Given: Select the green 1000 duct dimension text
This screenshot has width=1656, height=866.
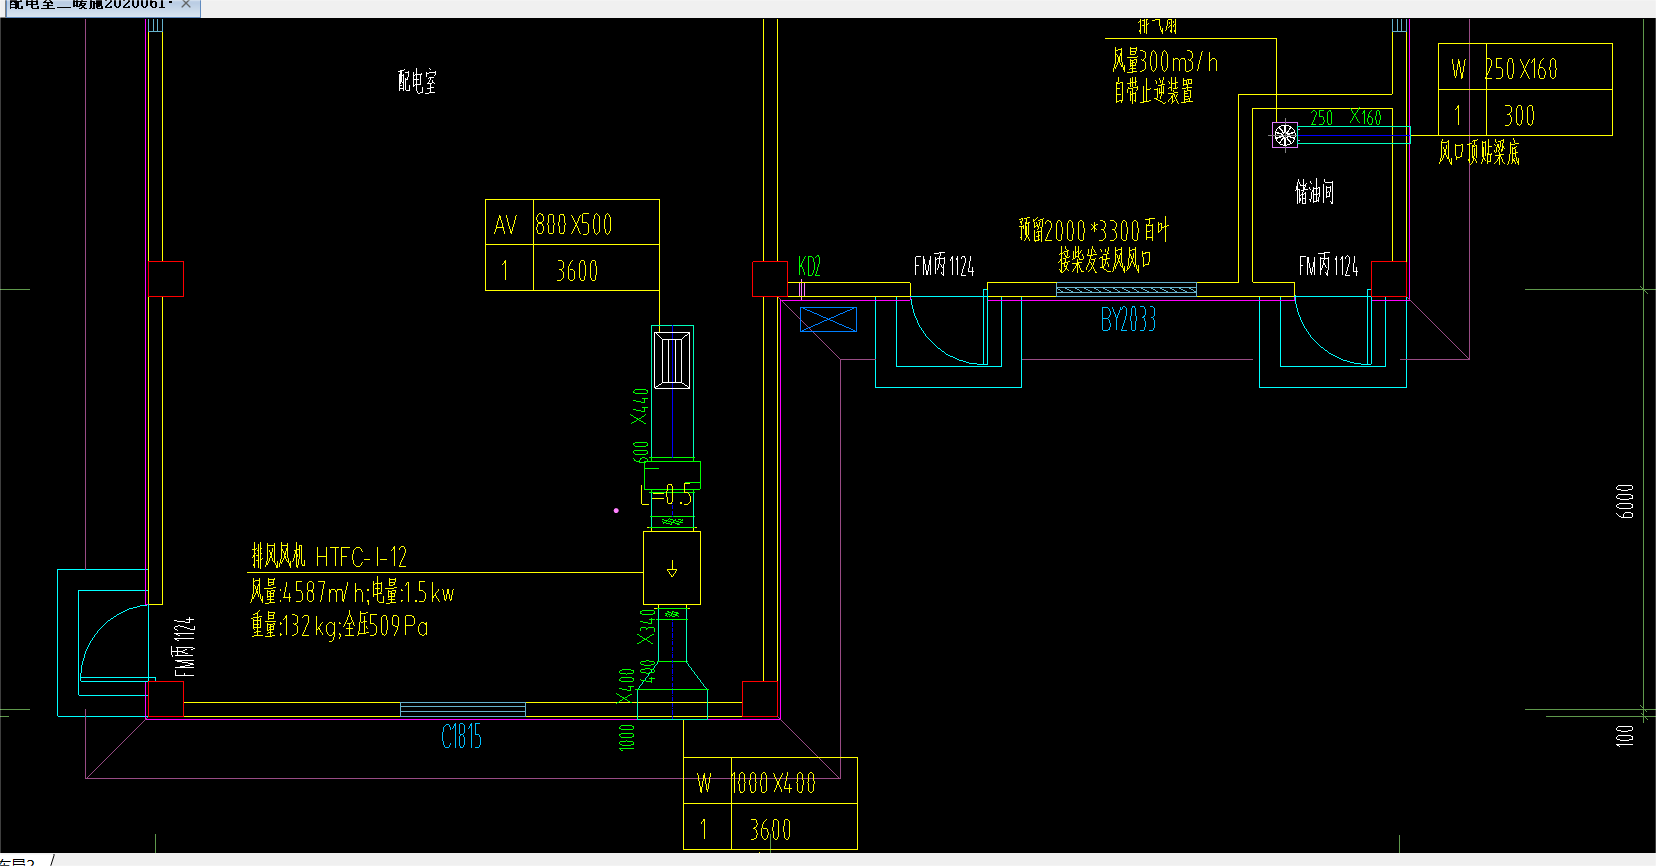Looking at the screenshot, I should 627,737.
